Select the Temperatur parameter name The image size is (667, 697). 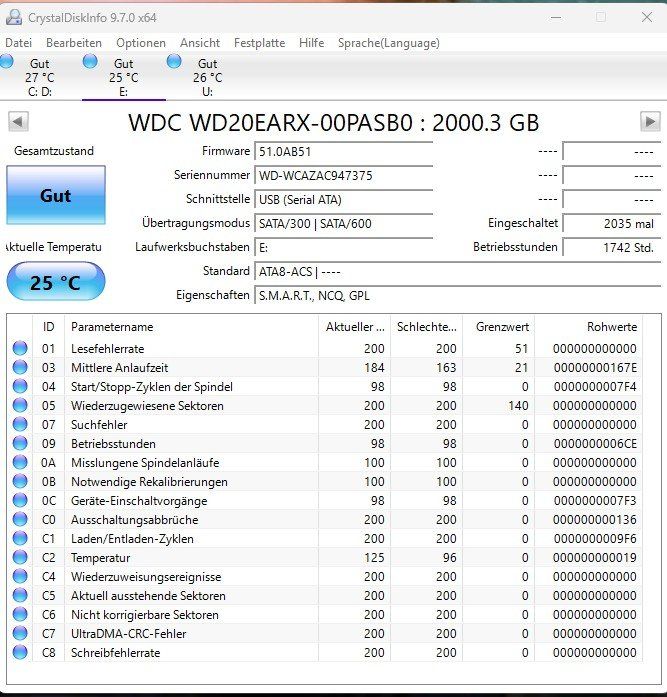(100, 557)
